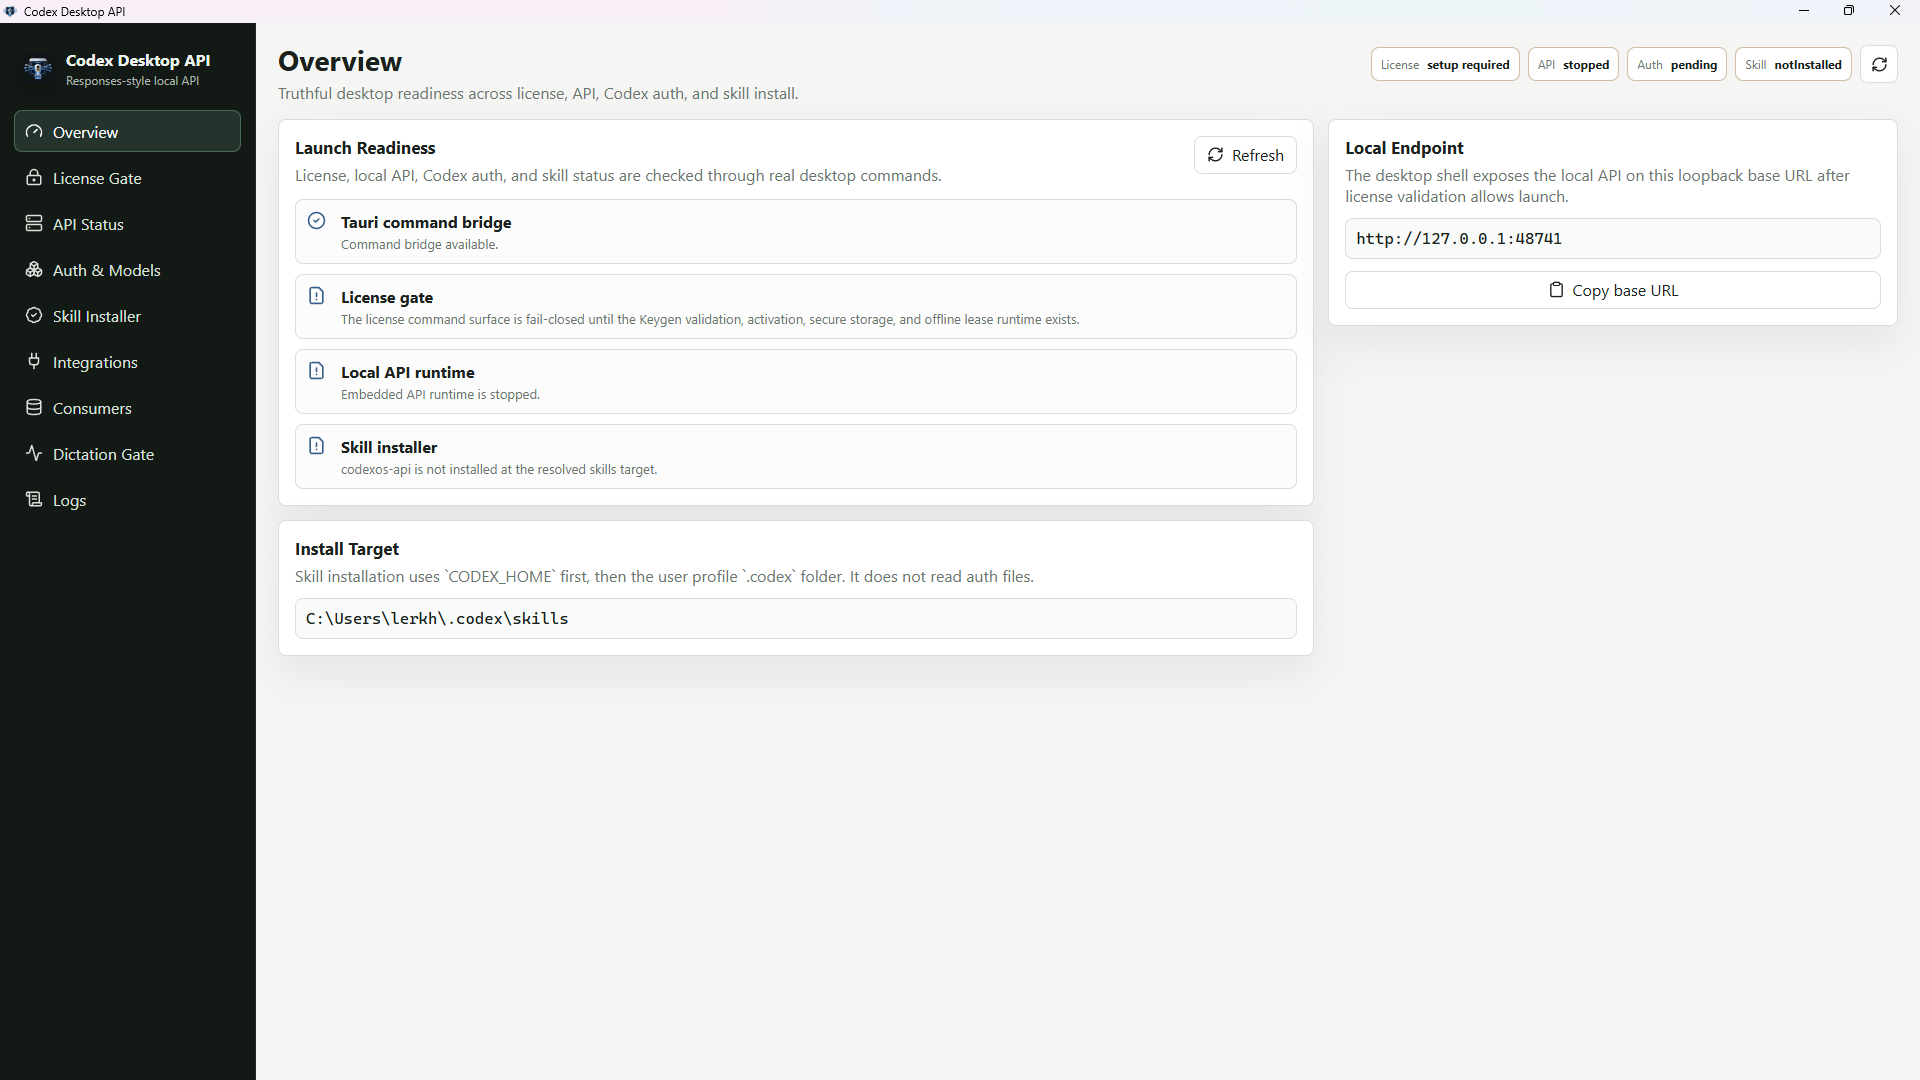This screenshot has height=1080, width=1920.
Task: Click the Skill installer readiness row
Action: coord(795,457)
